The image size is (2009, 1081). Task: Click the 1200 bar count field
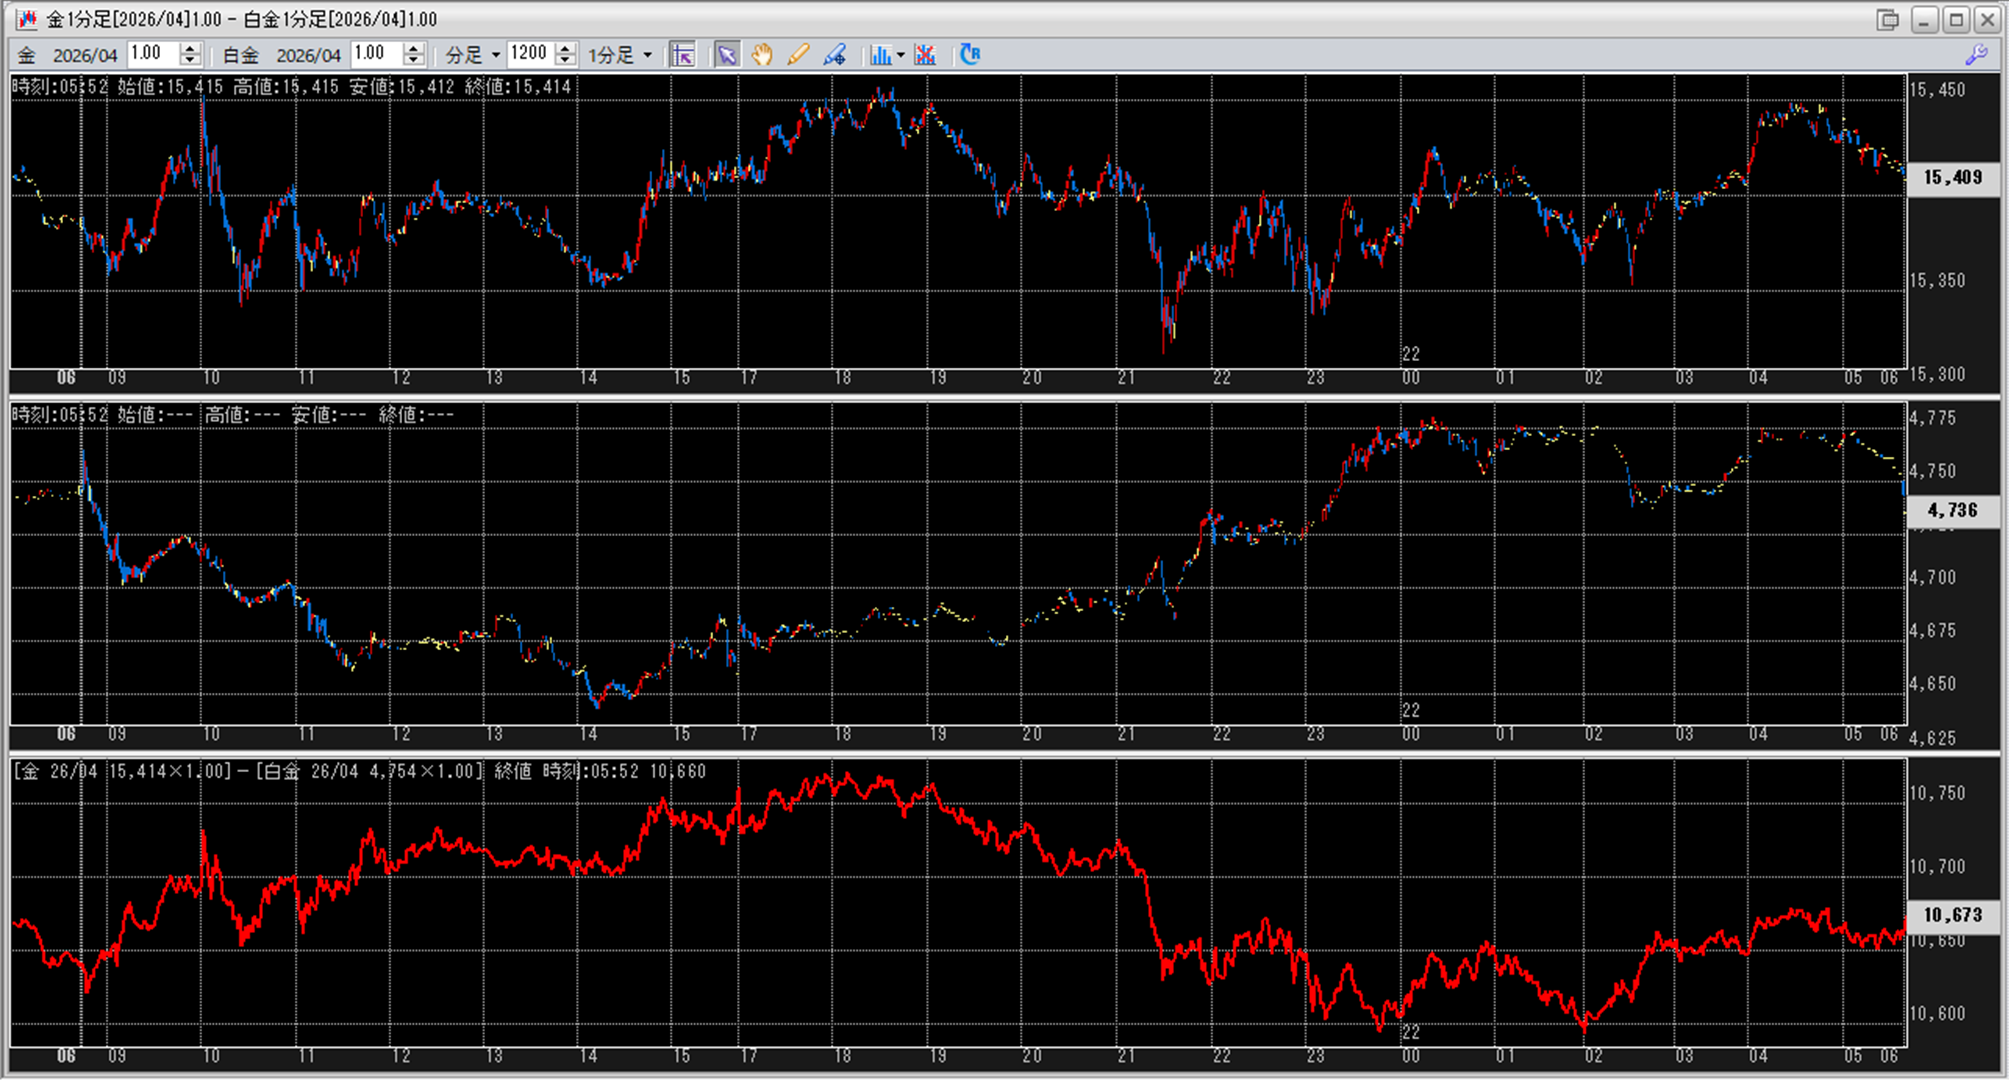tap(530, 54)
